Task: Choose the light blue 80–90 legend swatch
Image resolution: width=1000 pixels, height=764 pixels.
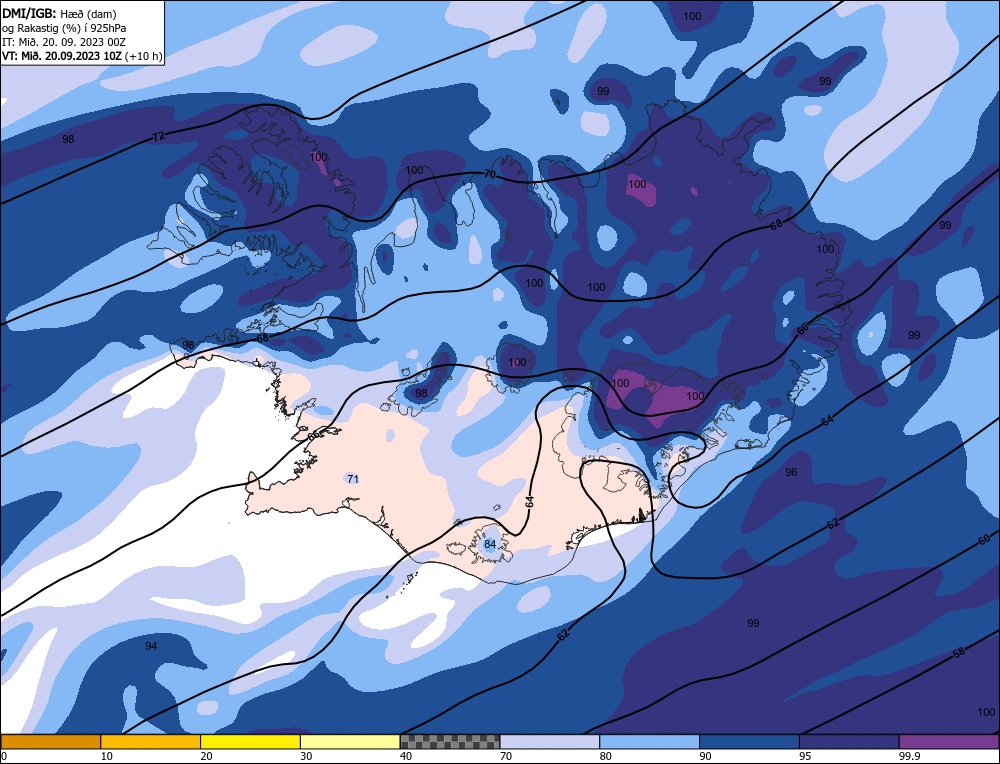Action: point(649,741)
